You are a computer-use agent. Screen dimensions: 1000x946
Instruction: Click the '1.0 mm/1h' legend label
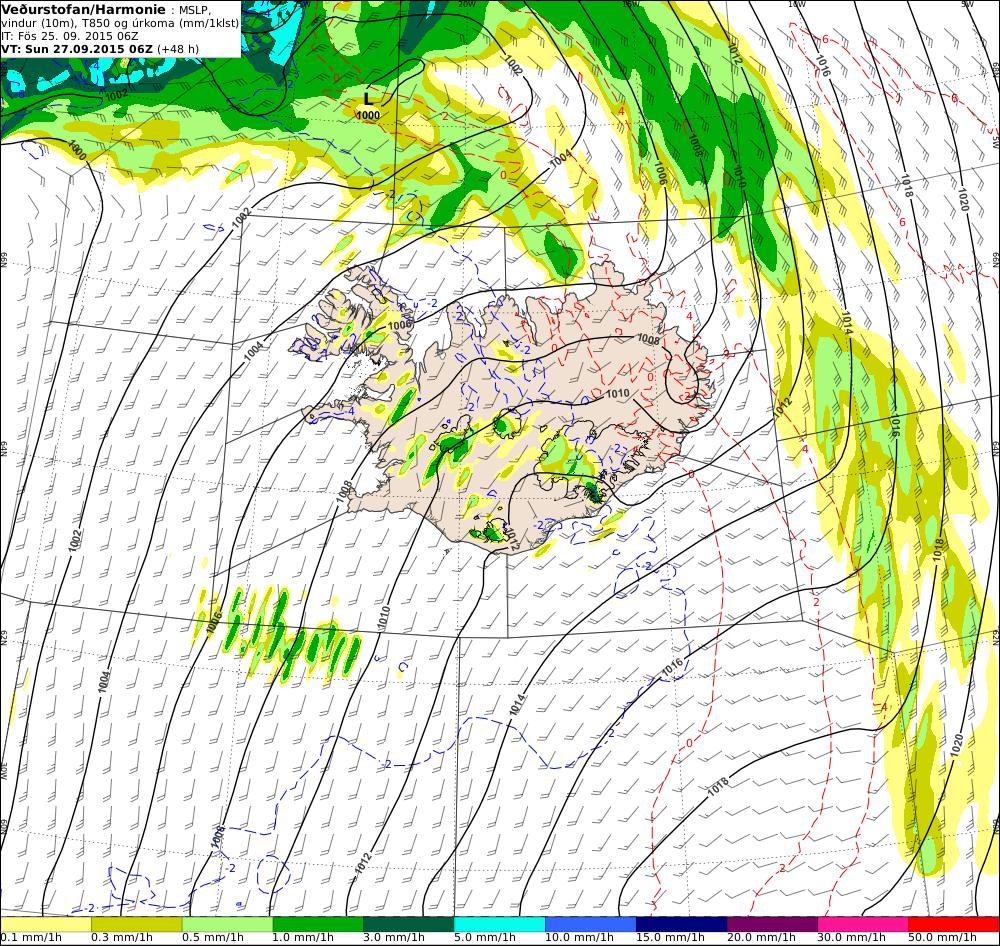(304, 938)
